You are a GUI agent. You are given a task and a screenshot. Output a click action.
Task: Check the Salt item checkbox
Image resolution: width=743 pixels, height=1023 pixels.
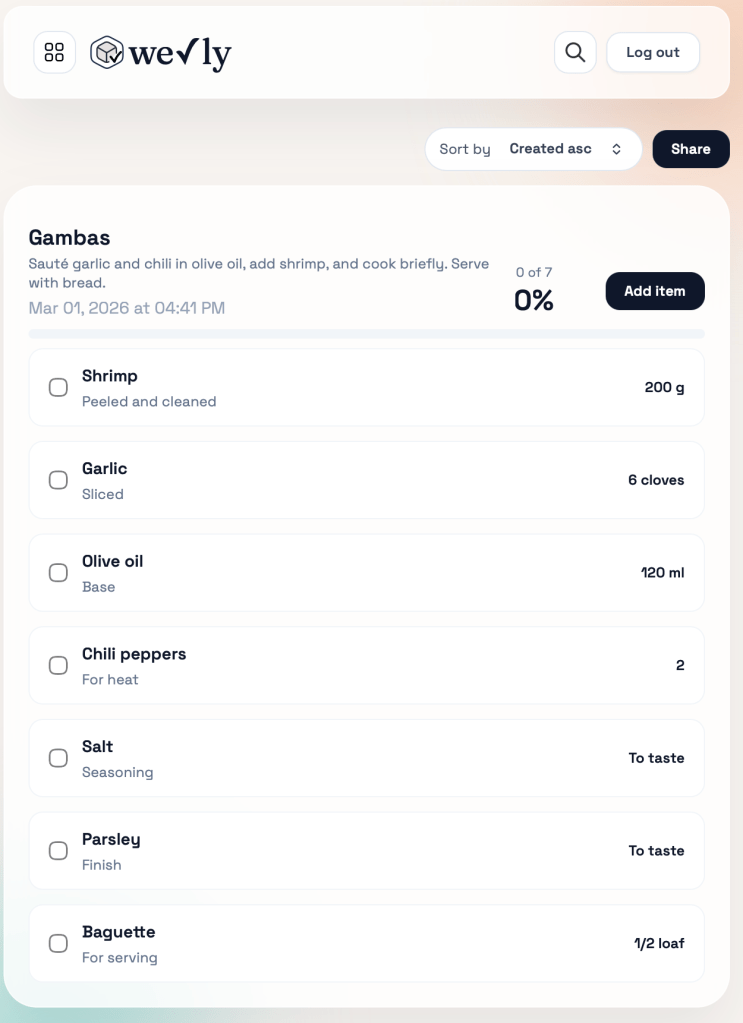pyautogui.click(x=59, y=758)
